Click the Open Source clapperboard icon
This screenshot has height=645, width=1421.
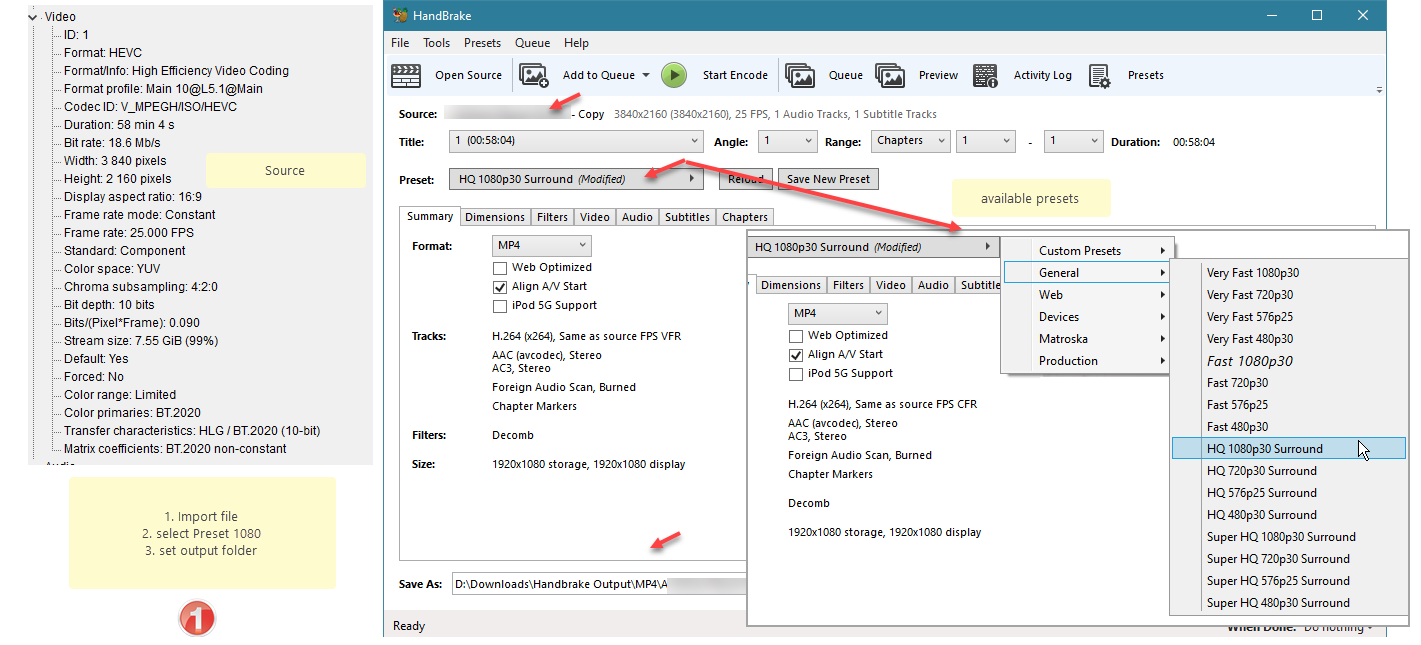405,75
